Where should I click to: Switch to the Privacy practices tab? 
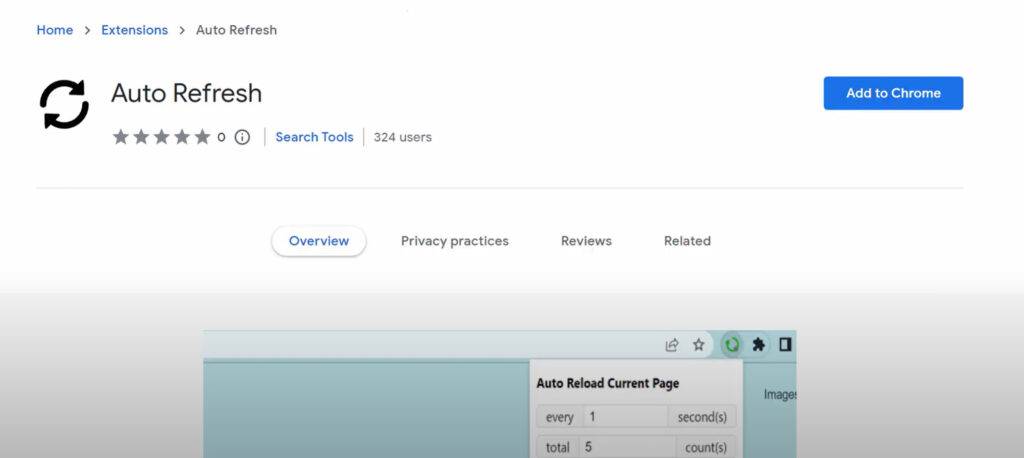(x=455, y=241)
